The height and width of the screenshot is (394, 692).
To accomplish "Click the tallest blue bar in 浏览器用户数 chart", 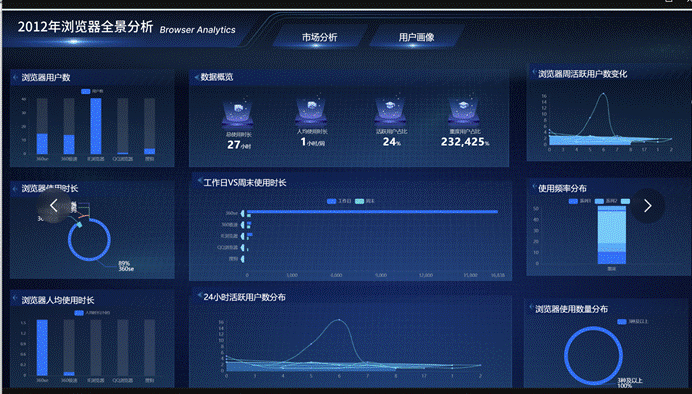I will 96,126.
